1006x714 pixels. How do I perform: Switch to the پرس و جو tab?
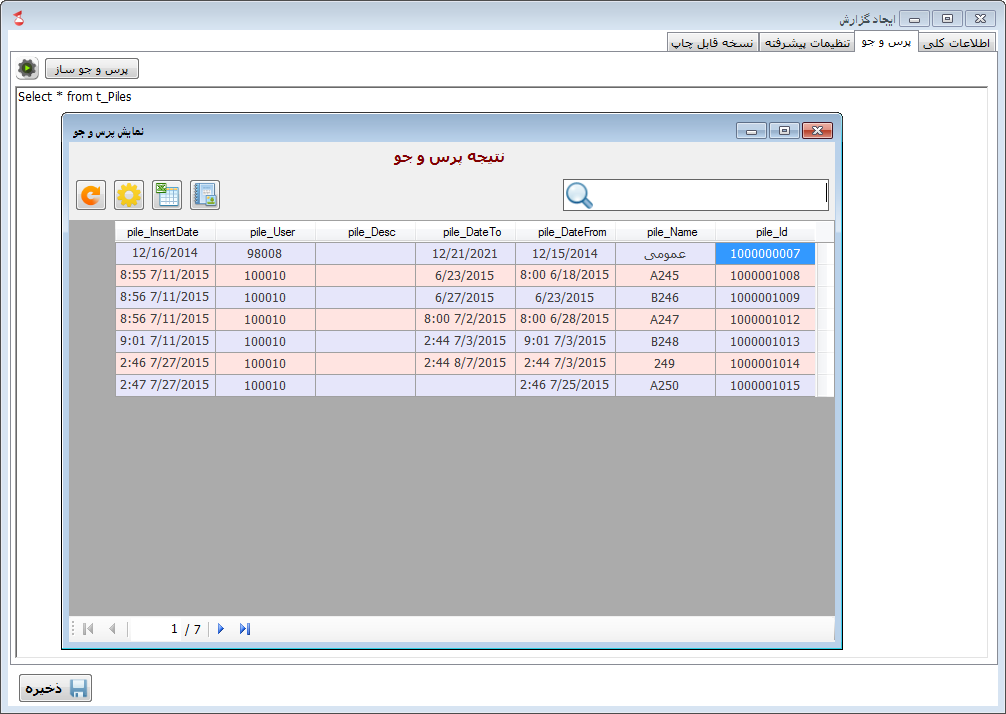[886, 42]
